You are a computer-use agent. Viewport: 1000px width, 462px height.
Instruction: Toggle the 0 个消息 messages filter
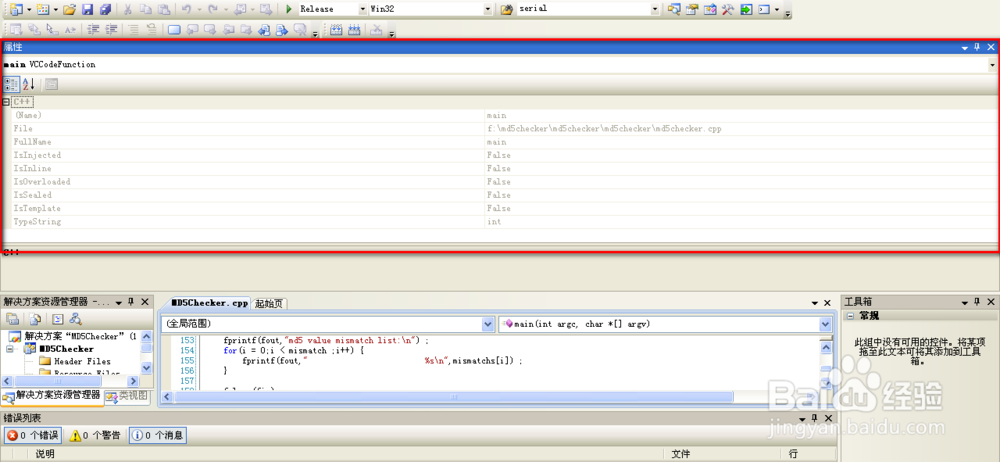tap(158, 436)
